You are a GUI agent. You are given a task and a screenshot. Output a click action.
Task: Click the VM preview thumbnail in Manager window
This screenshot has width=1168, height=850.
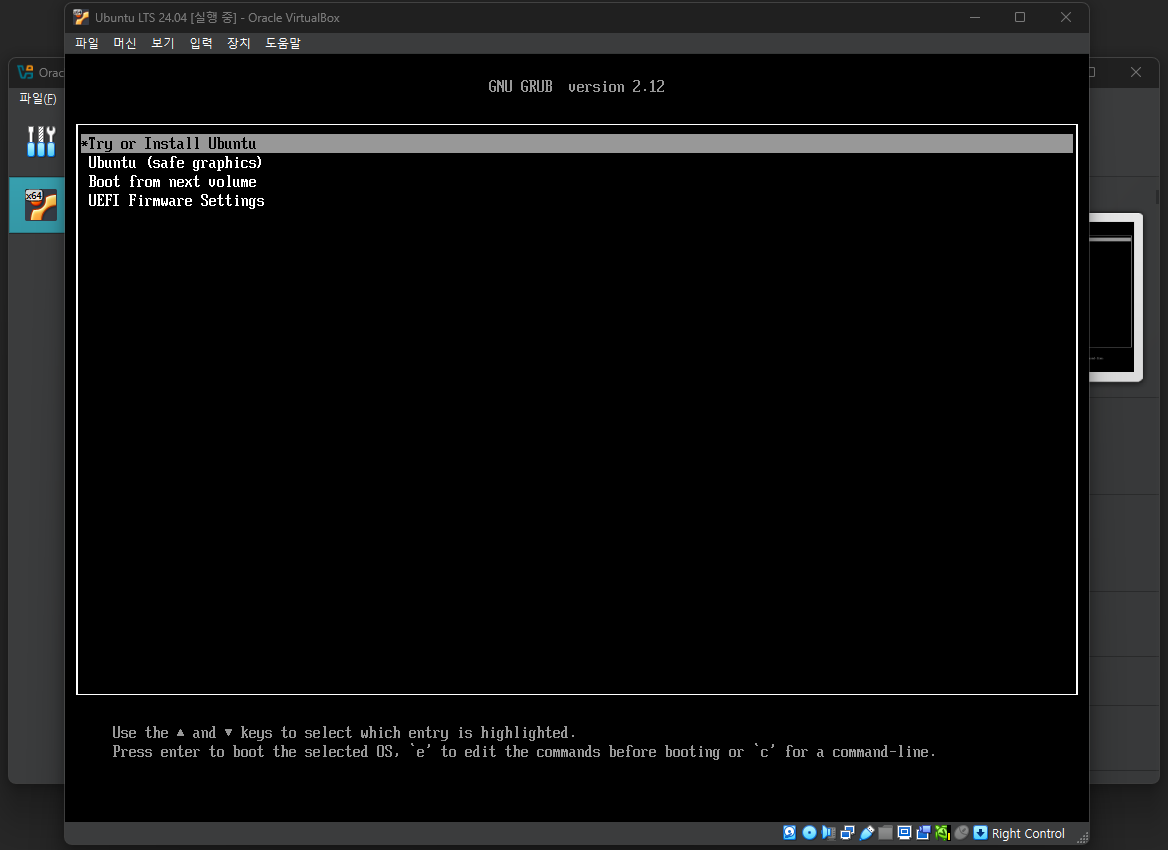pyautogui.click(x=1115, y=298)
